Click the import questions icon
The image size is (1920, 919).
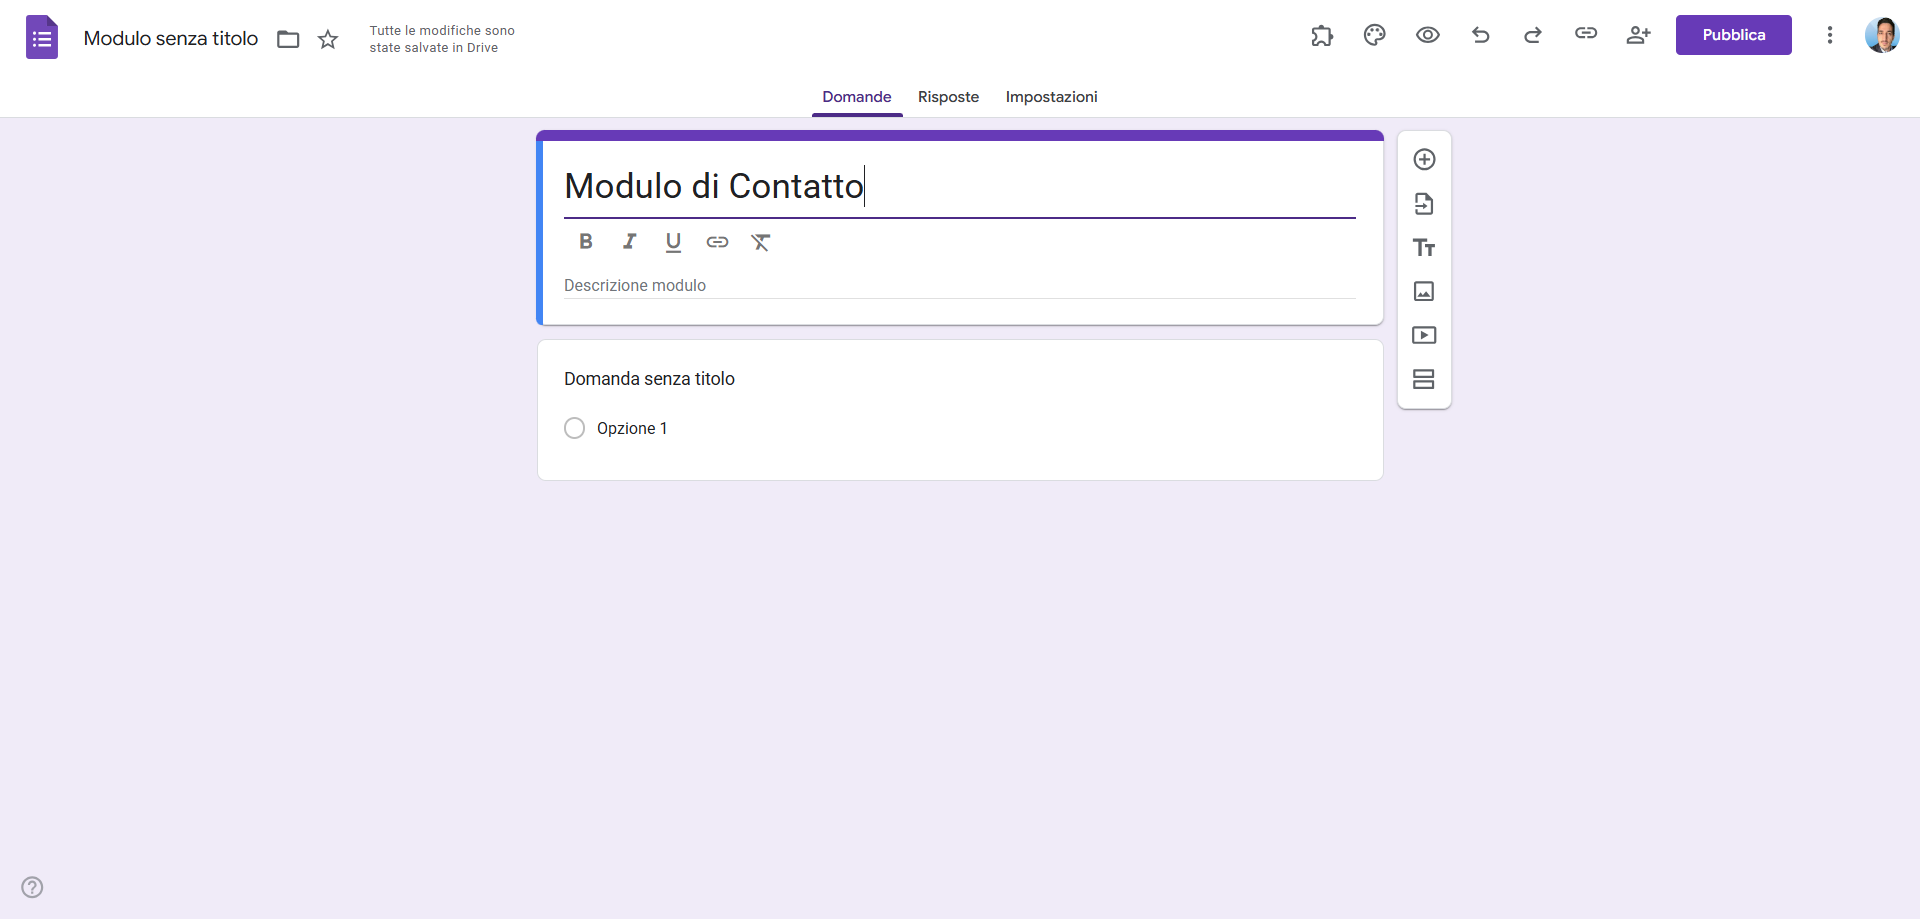(x=1424, y=204)
